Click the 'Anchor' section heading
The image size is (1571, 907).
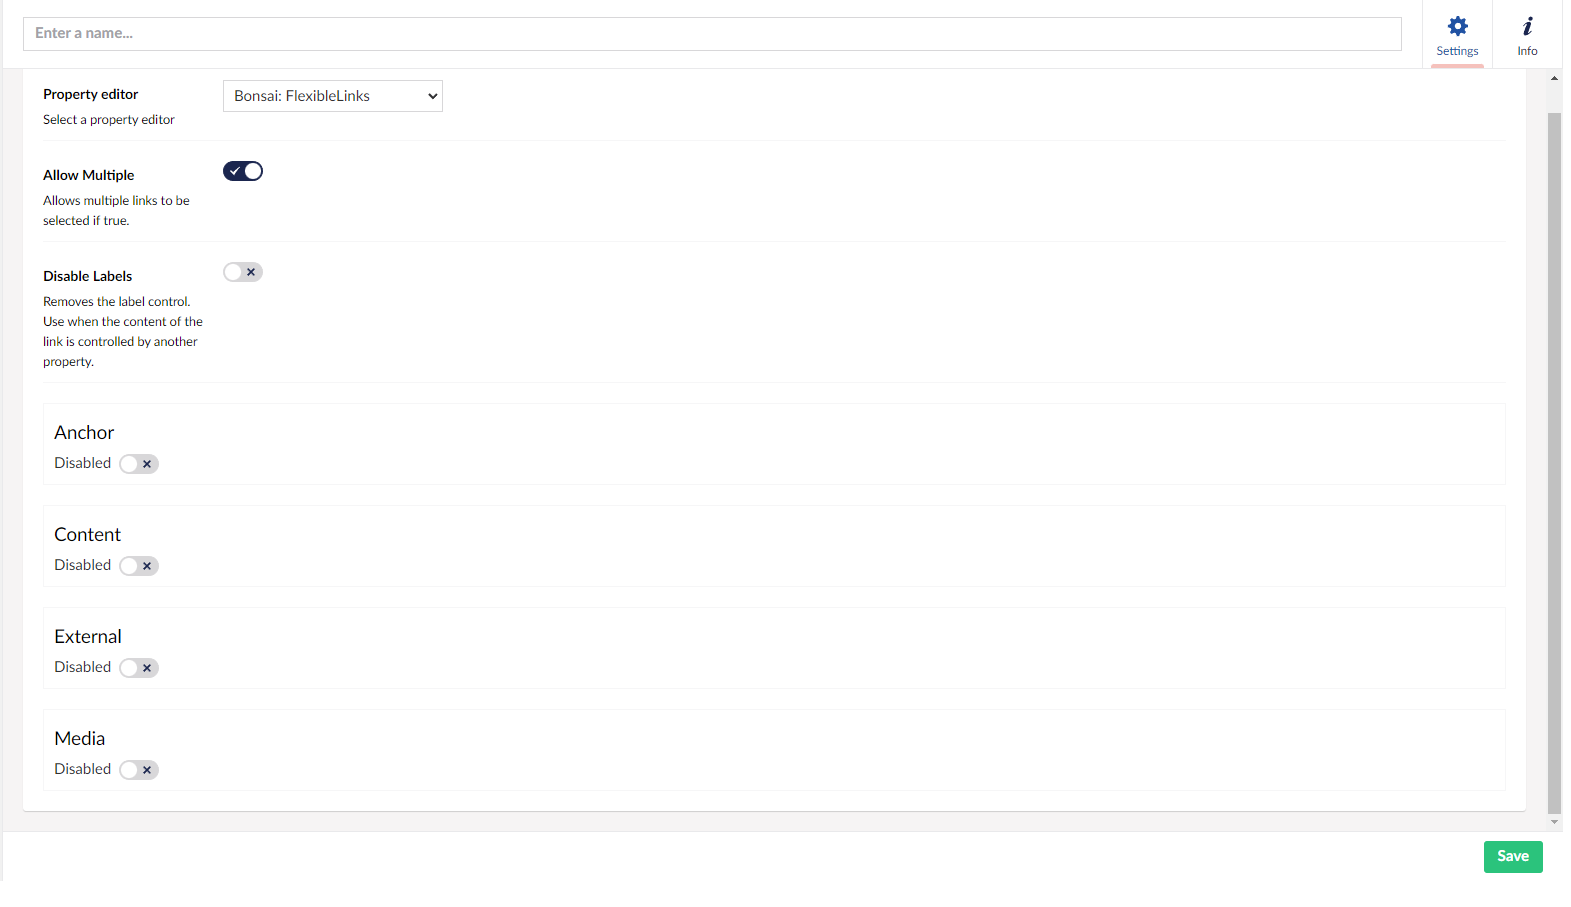click(84, 433)
